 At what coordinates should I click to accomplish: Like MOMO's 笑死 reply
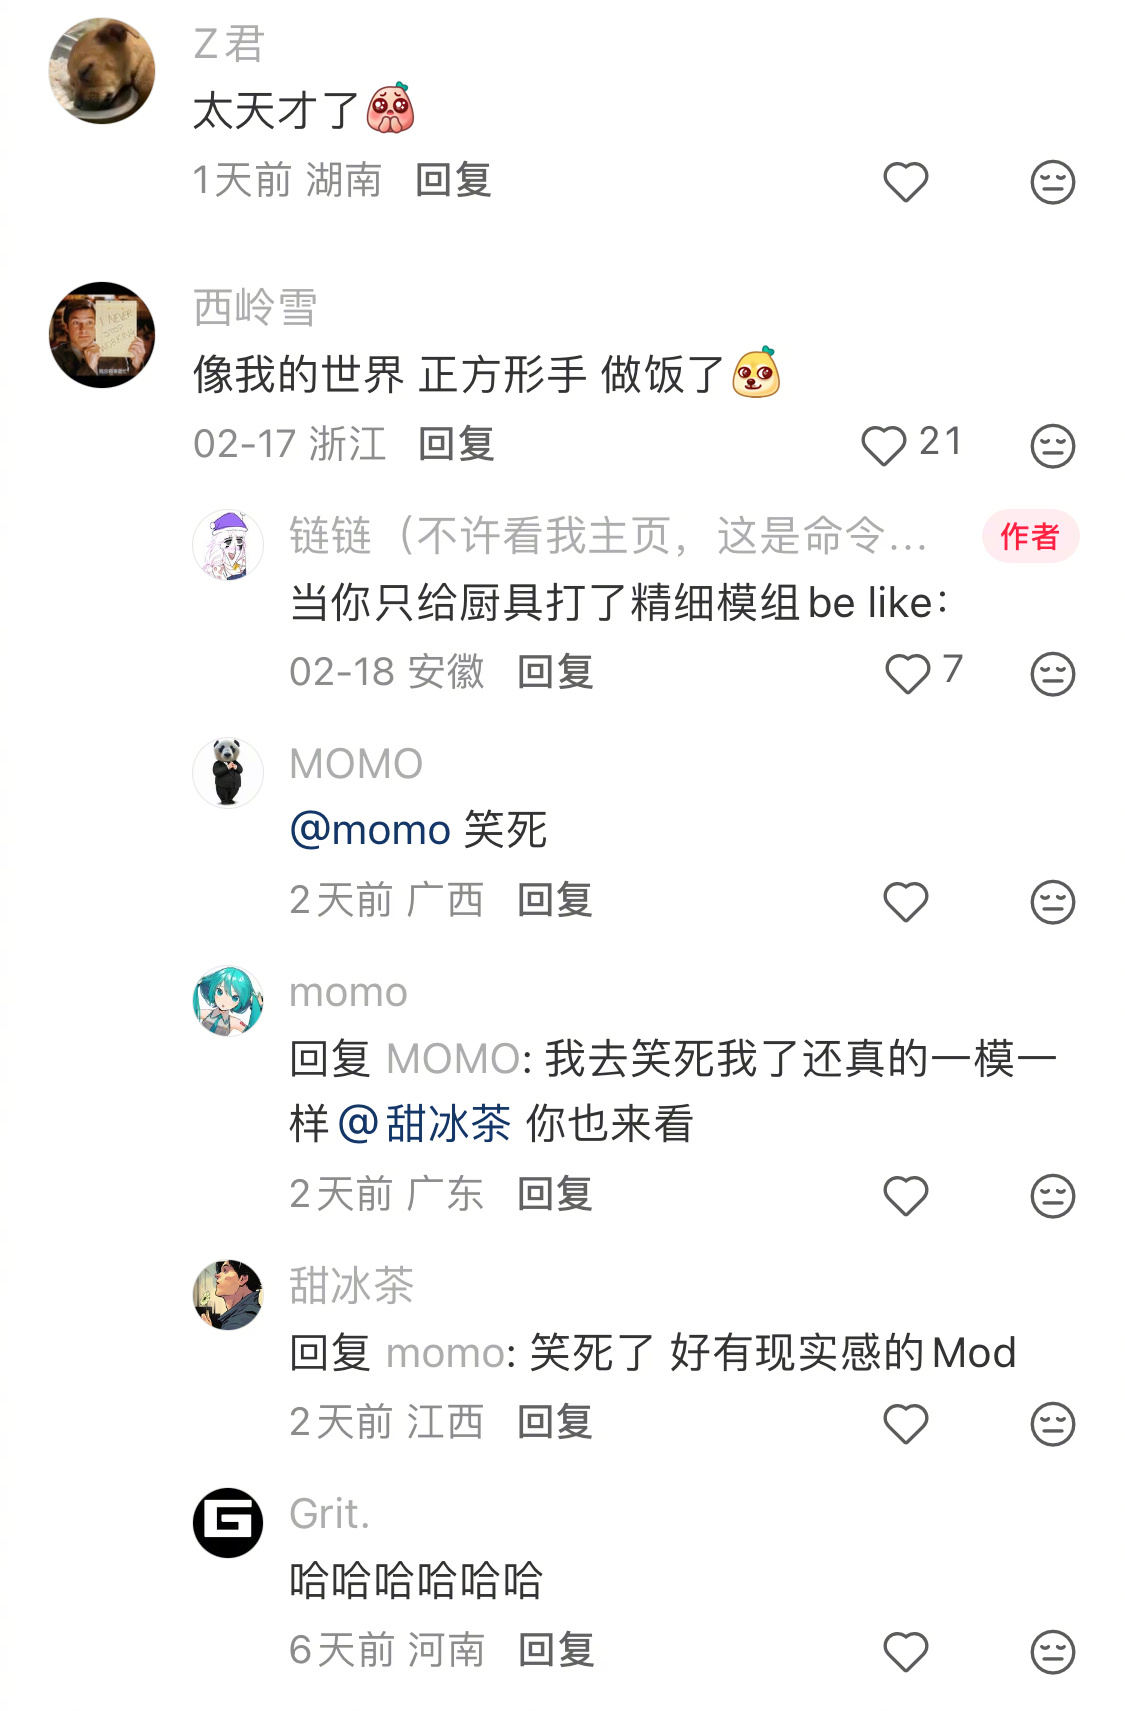tap(906, 902)
